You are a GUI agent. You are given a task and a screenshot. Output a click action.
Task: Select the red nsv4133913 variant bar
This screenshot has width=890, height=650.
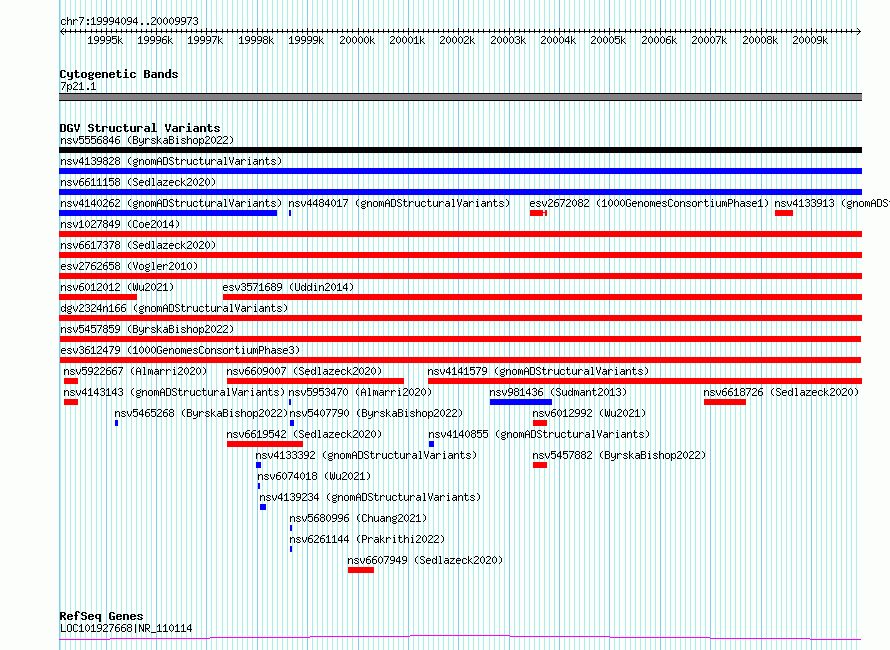[784, 213]
